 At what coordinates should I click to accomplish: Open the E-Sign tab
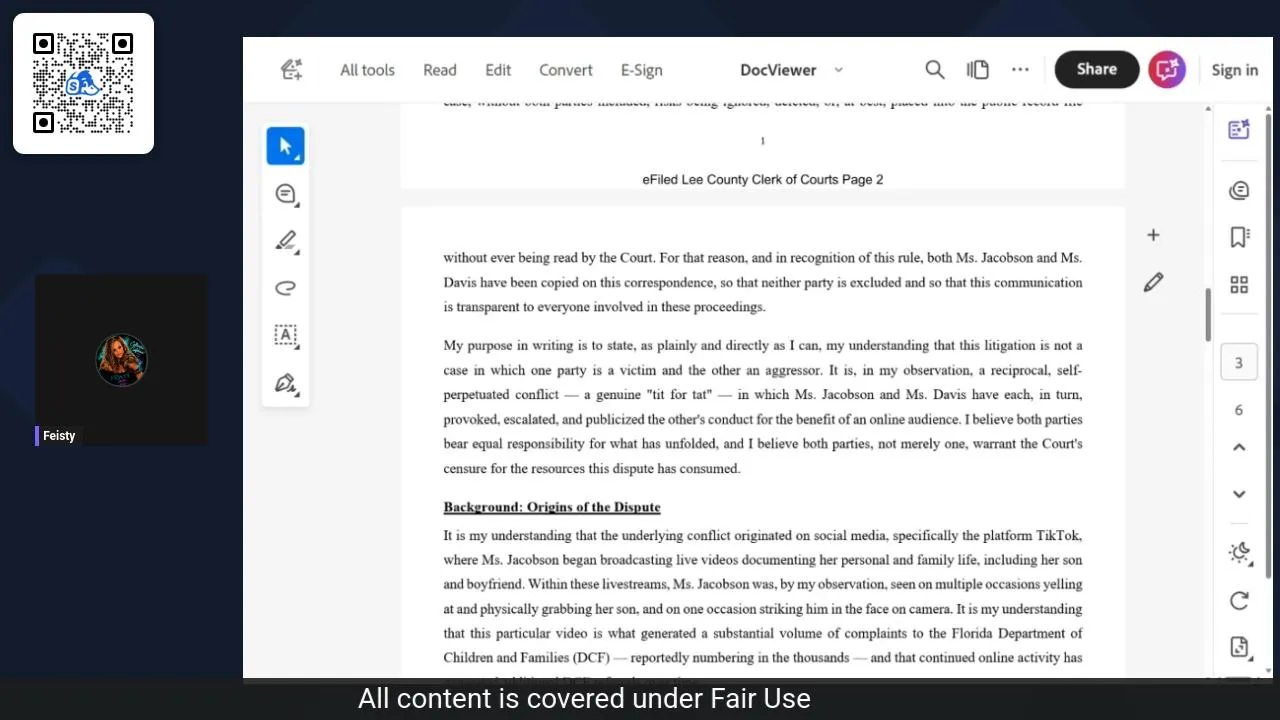click(x=641, y=70)
